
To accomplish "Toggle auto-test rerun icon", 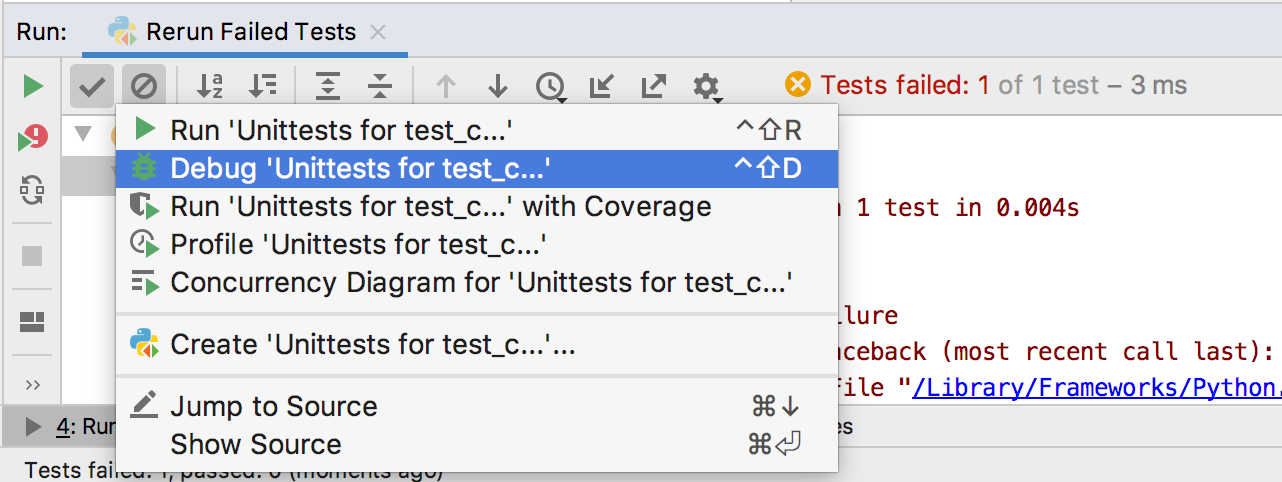I will tap(33, 191).
